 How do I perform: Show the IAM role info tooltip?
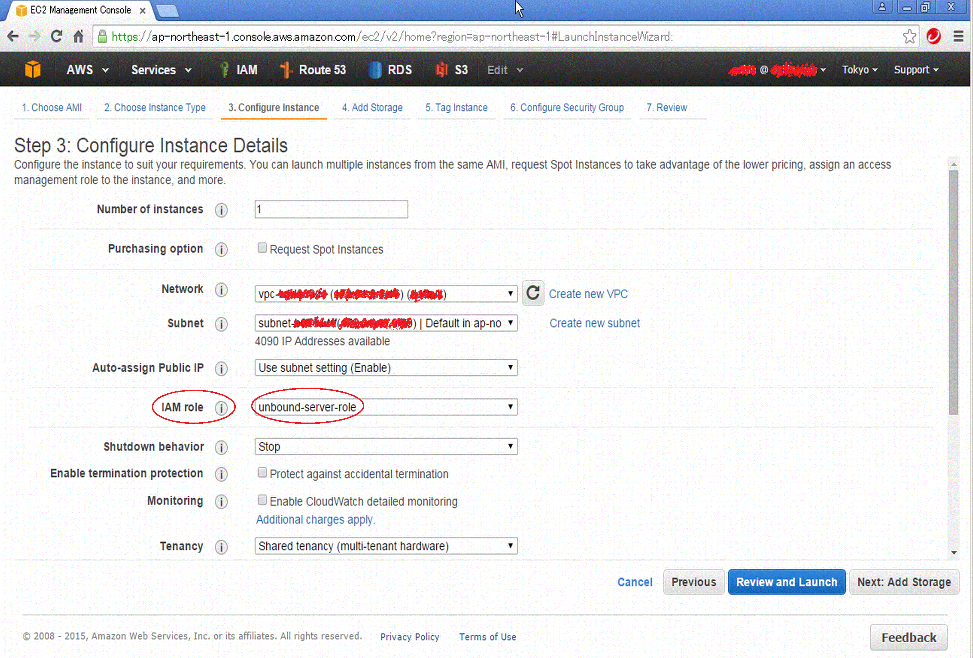click(220, 407)
